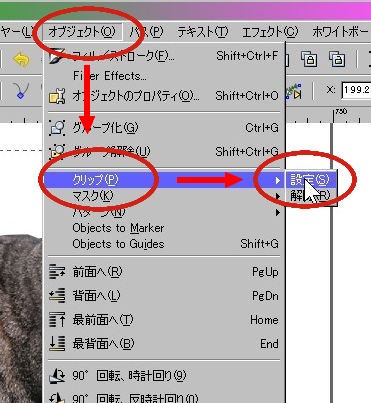Expand the クリップ(P) submenu
The height and width of the screenshot is (403, 371).
164,180
